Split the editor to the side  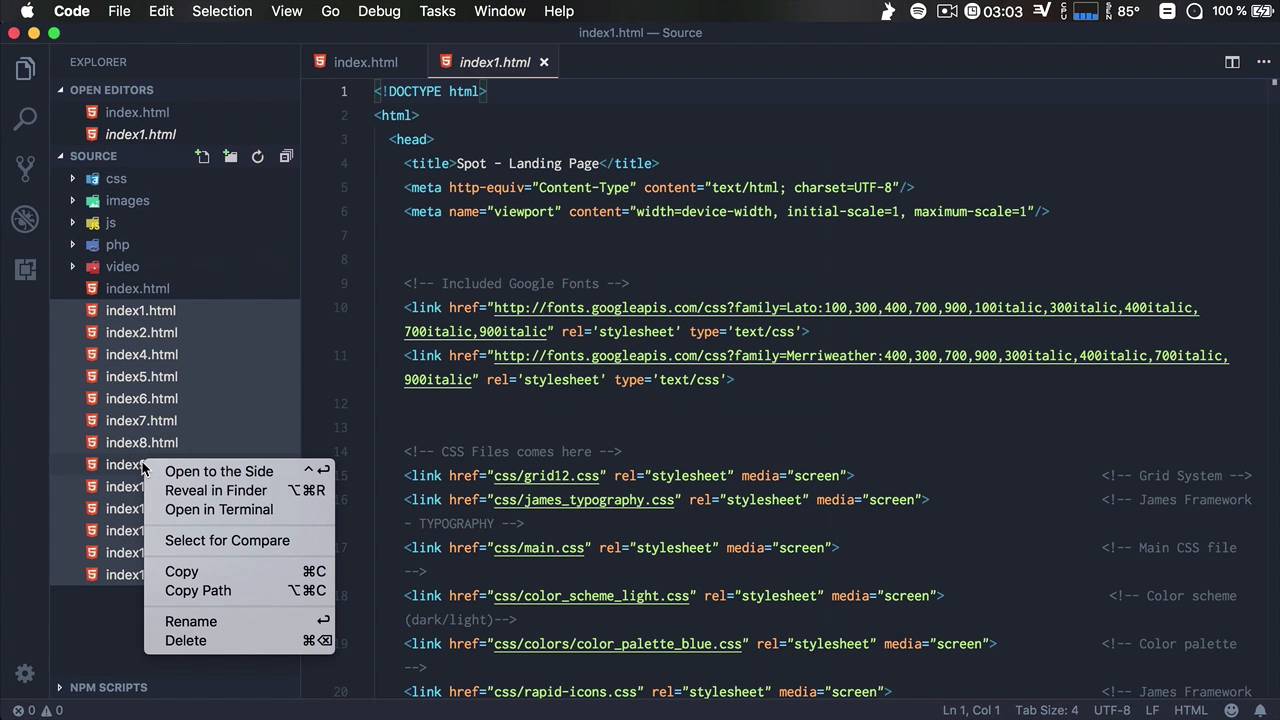[1232, 62]
